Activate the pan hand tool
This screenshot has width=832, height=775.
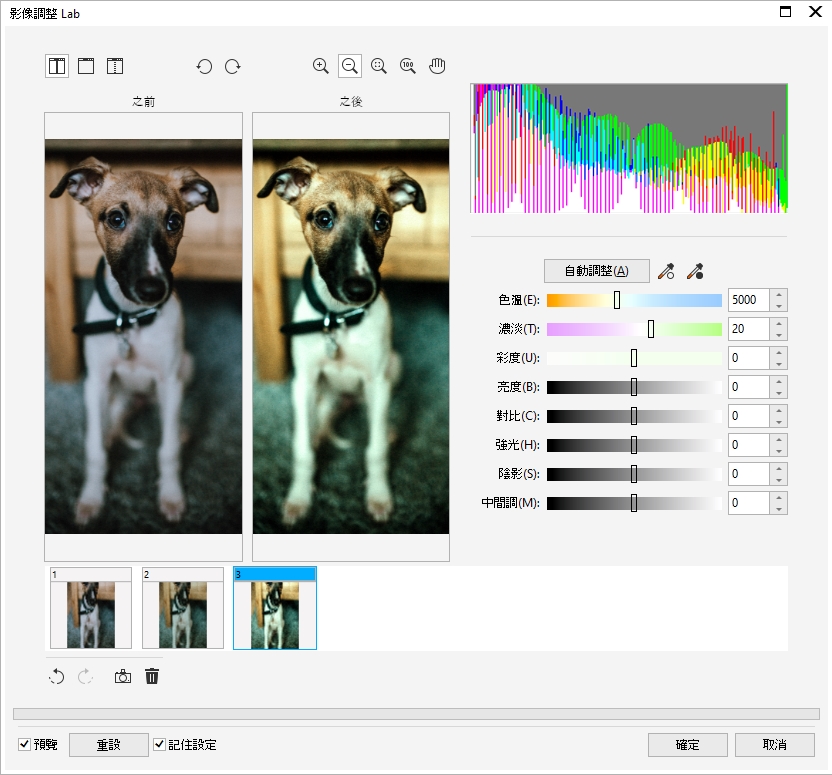point(437,66)
